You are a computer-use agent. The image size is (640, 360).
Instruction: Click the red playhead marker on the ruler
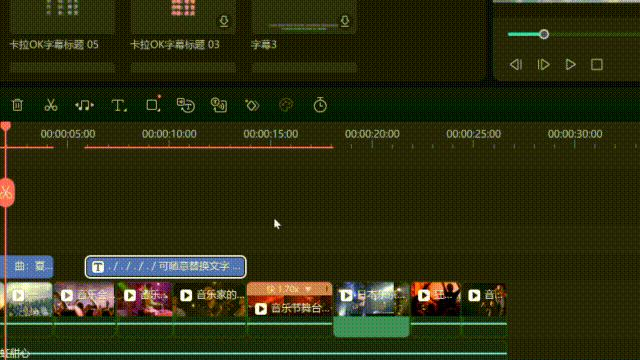click(x=5, y=127)
